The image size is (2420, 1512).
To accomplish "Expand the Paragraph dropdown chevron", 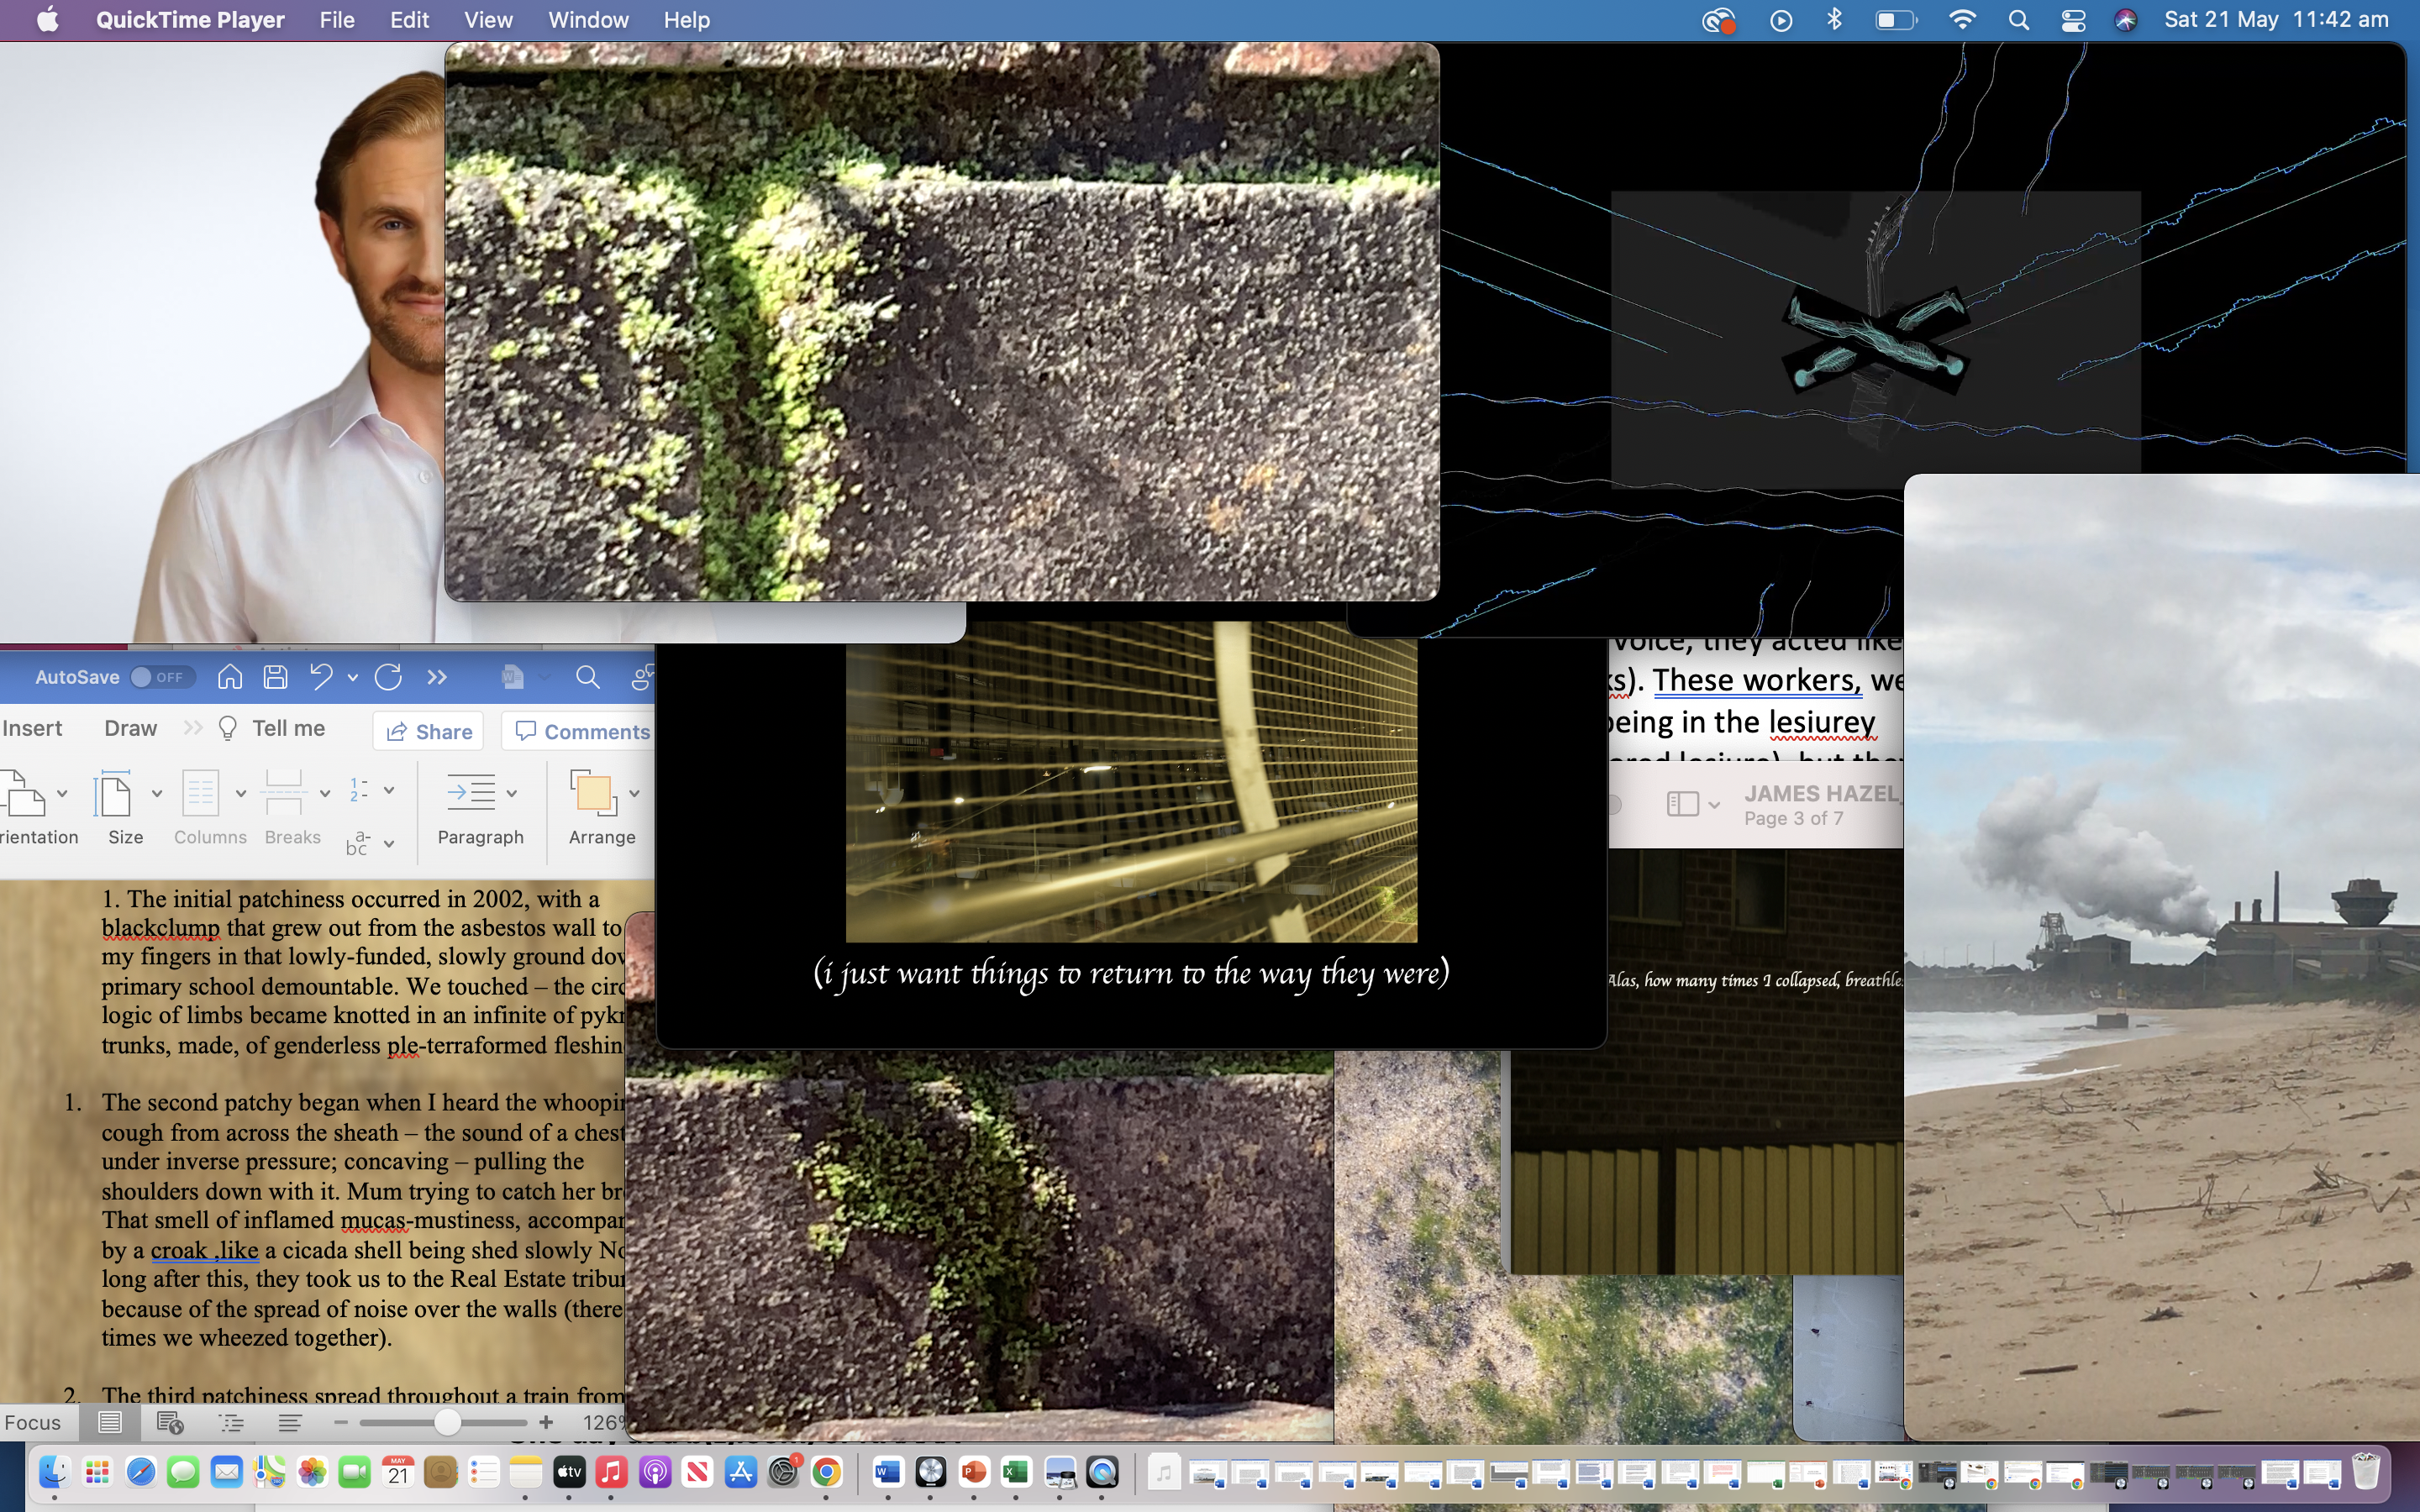I will tap(512, 793).
